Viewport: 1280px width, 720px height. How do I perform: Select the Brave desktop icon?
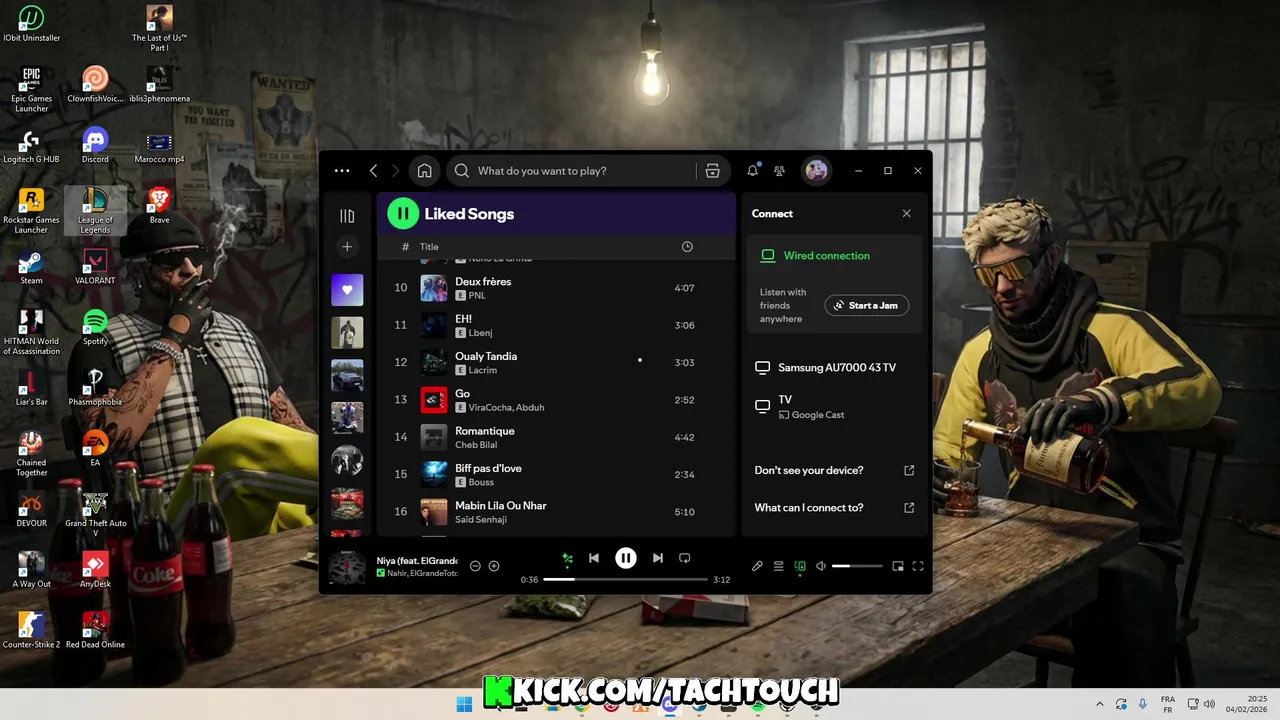[159, 206]
